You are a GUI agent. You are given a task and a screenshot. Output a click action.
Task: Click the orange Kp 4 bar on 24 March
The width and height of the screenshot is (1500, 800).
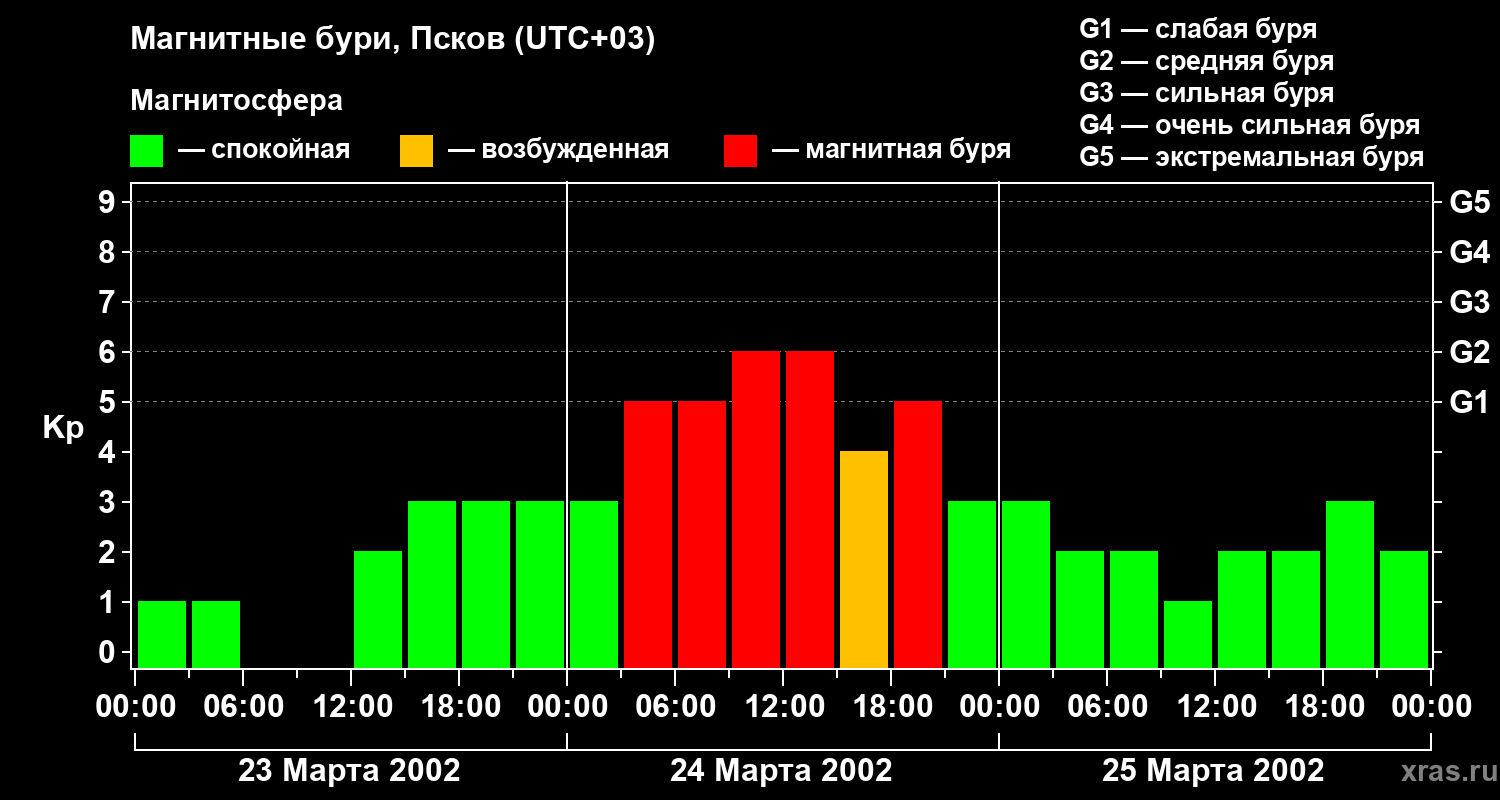coord(864,560)
